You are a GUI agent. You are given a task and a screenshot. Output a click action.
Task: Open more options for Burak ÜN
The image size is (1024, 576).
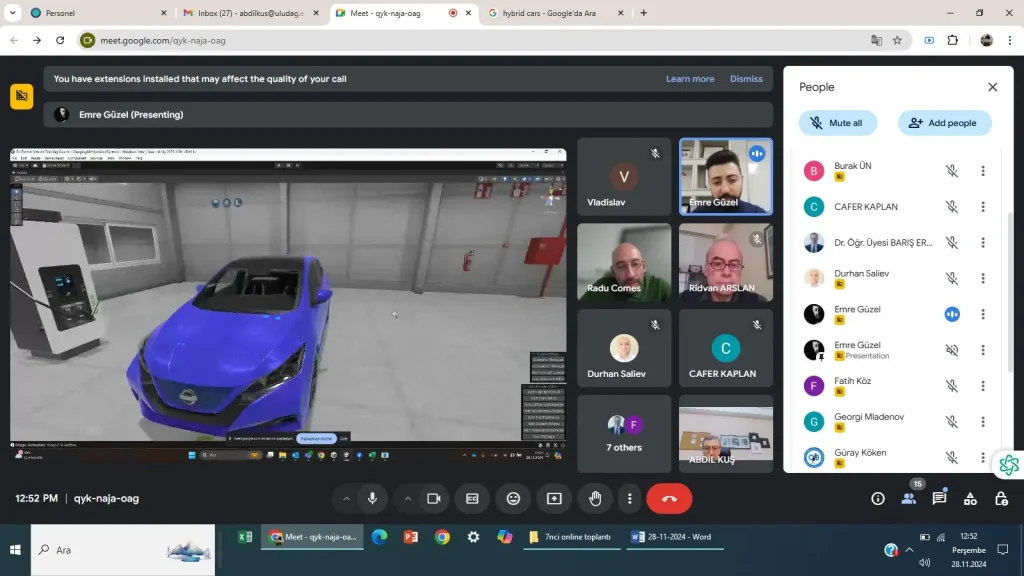click(x=983, y=171)
